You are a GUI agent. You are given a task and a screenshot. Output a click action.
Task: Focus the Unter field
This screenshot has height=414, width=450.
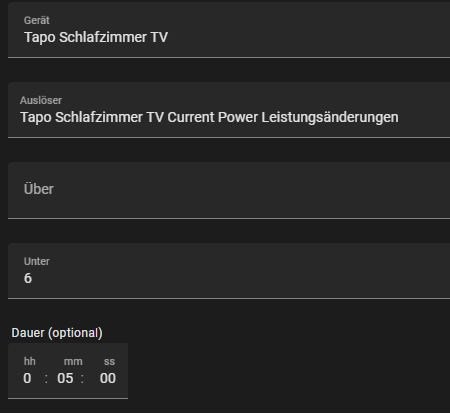coord(229,271)
